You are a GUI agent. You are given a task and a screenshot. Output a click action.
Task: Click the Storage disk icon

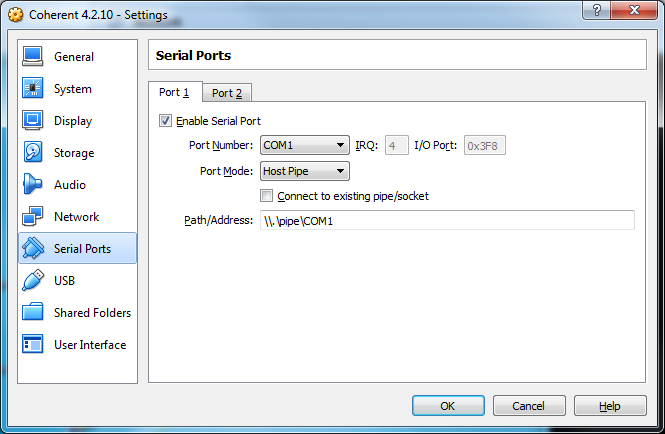33,153
